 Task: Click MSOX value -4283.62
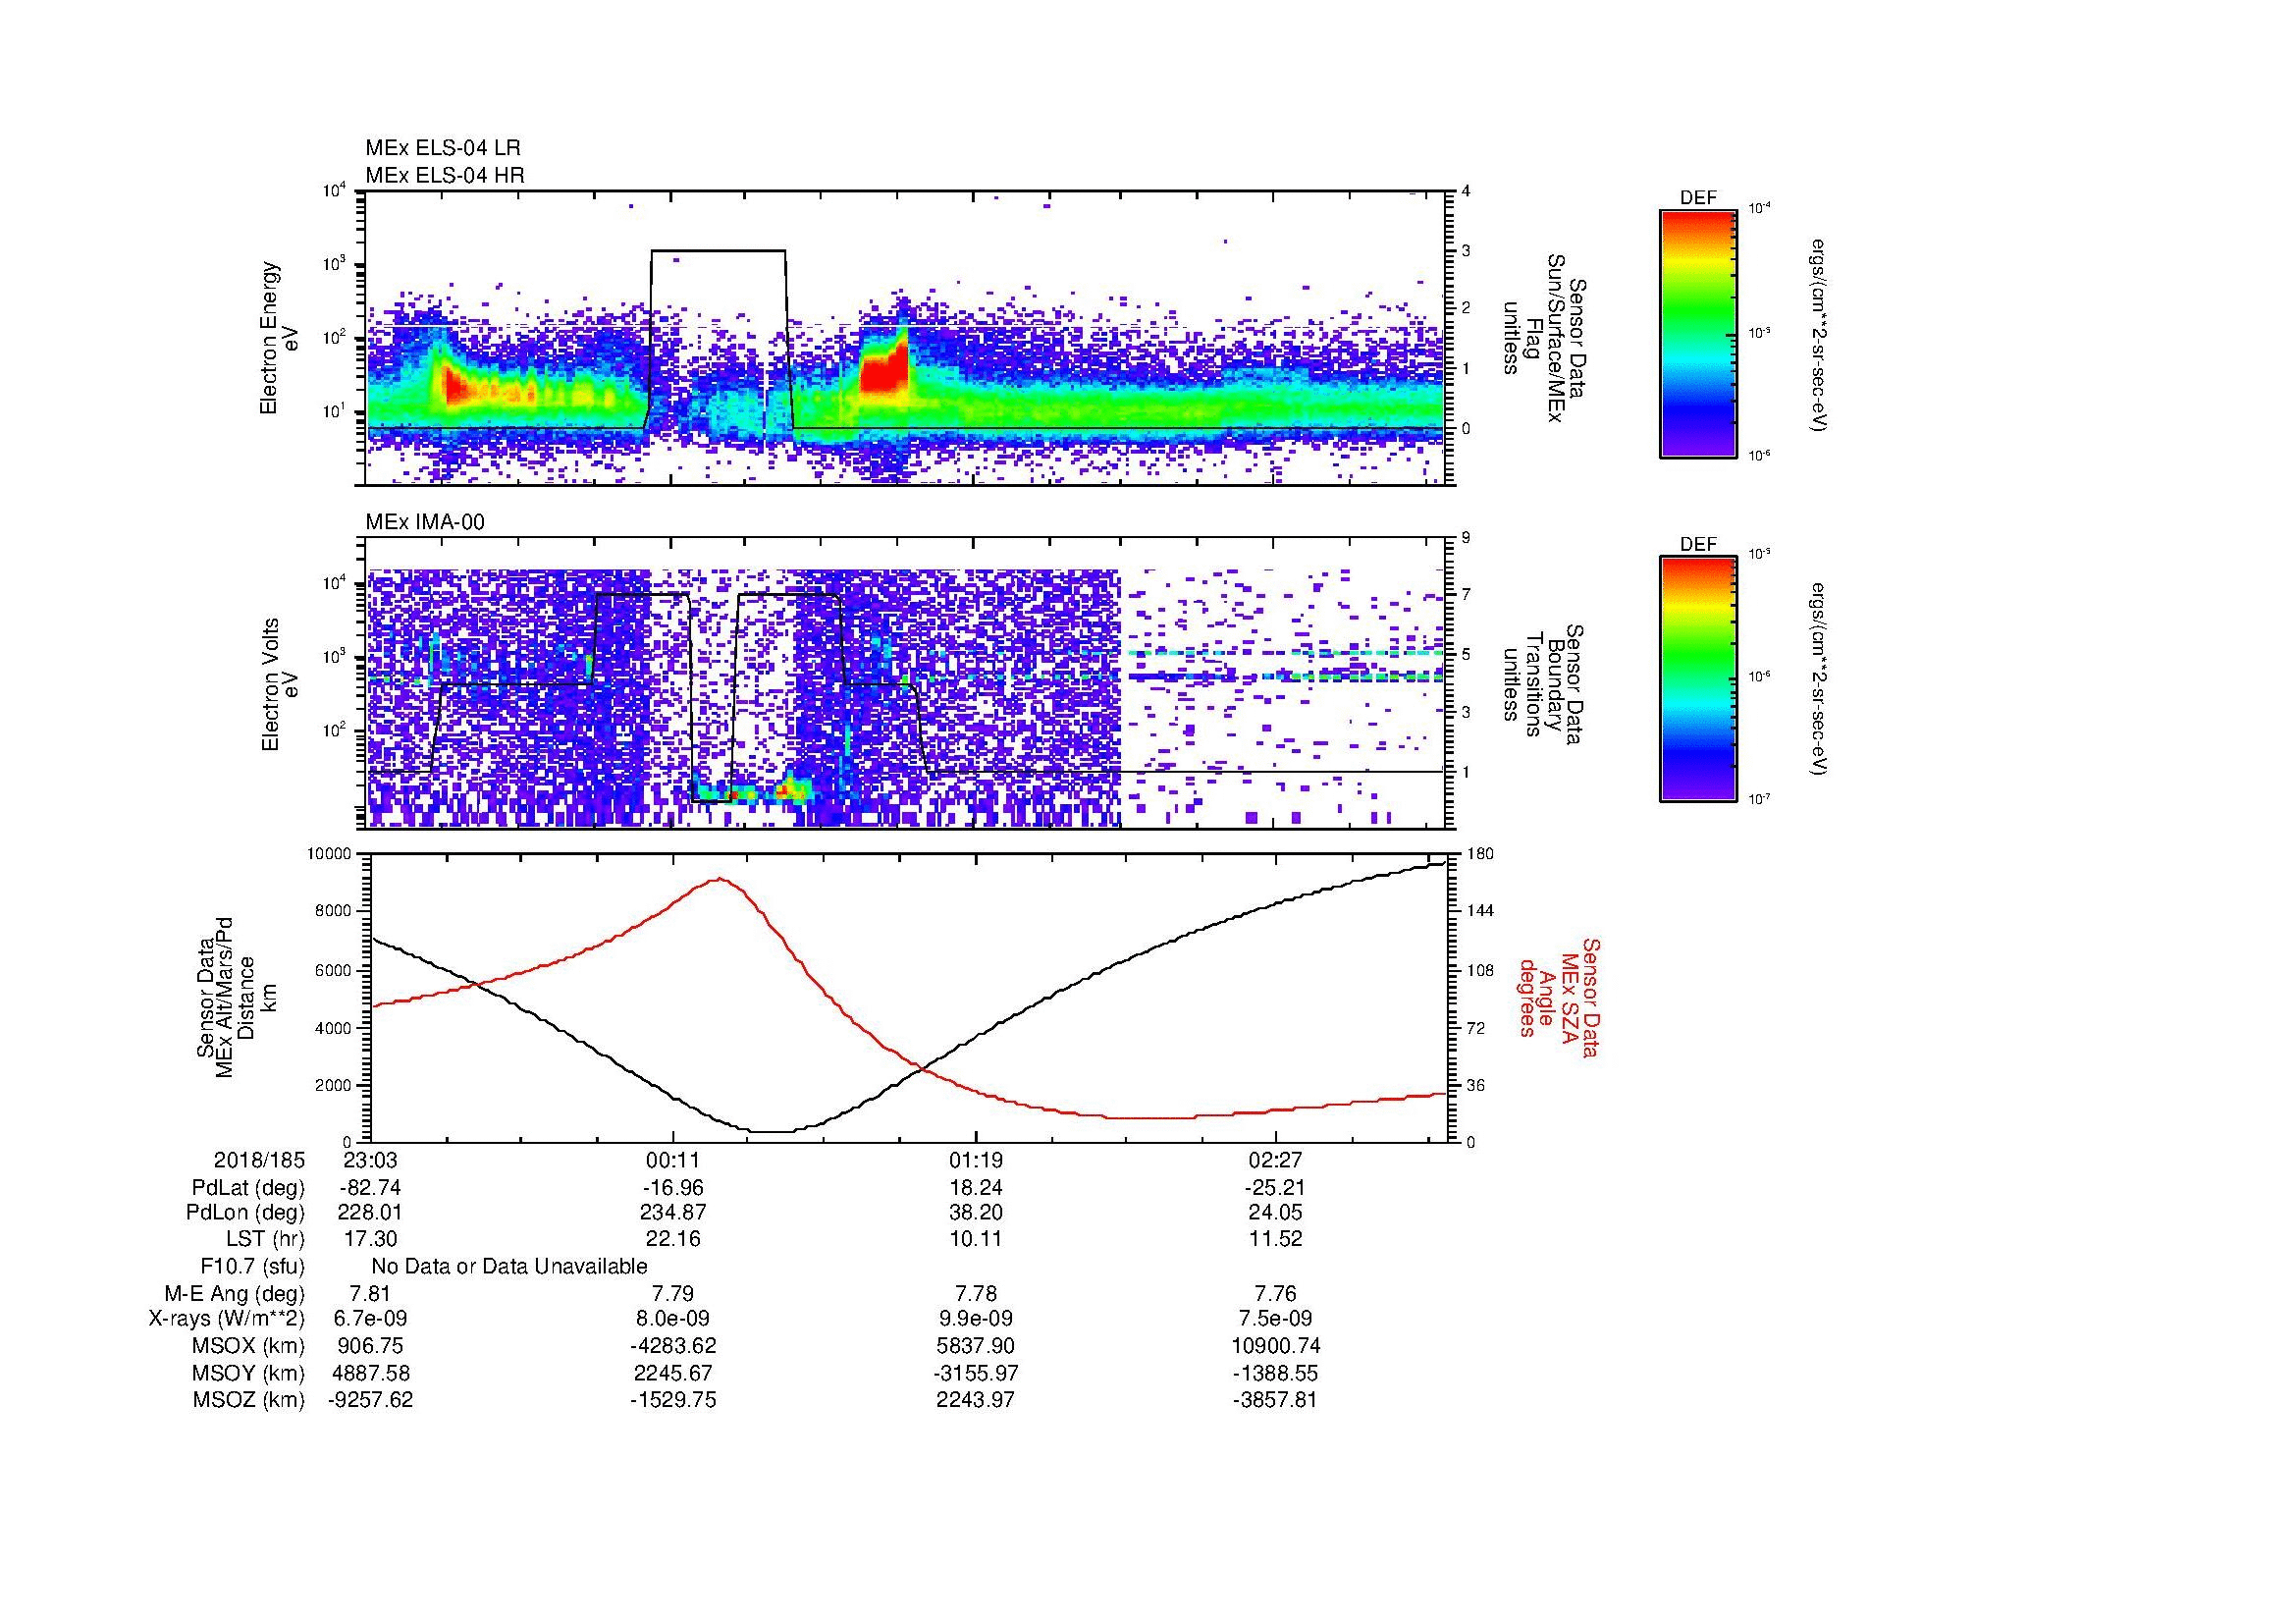tap(673, 1346)
